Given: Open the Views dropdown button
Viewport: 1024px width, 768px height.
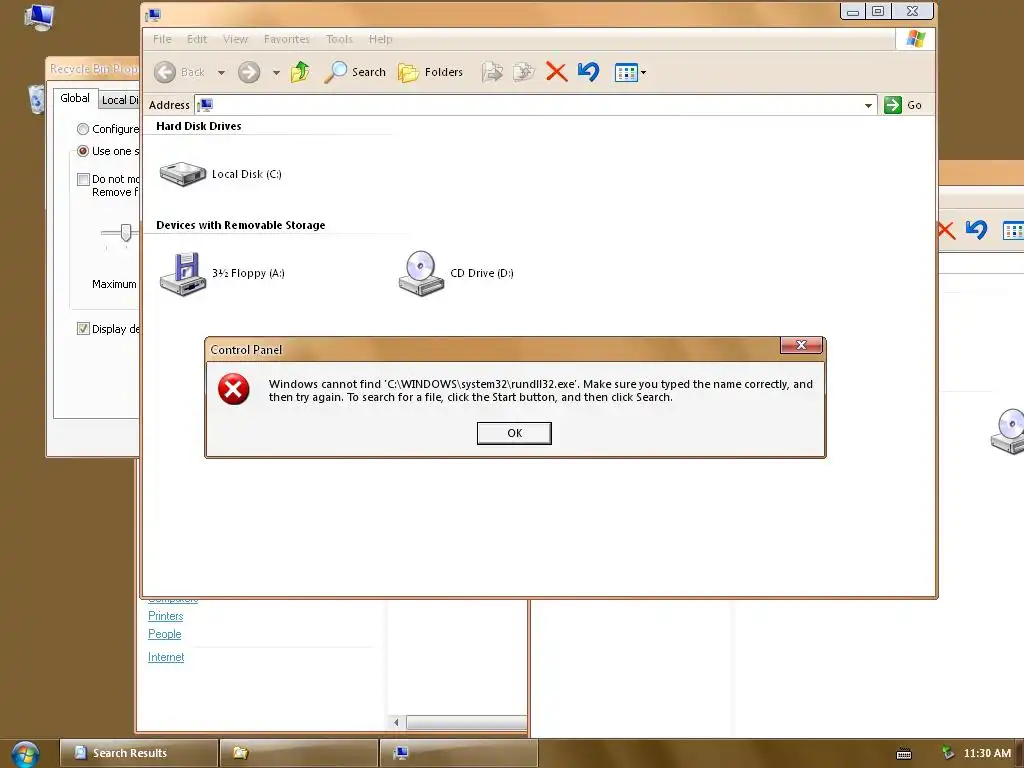Looking at the screenshot, I should pyautogui.click(x=630, y=72).
